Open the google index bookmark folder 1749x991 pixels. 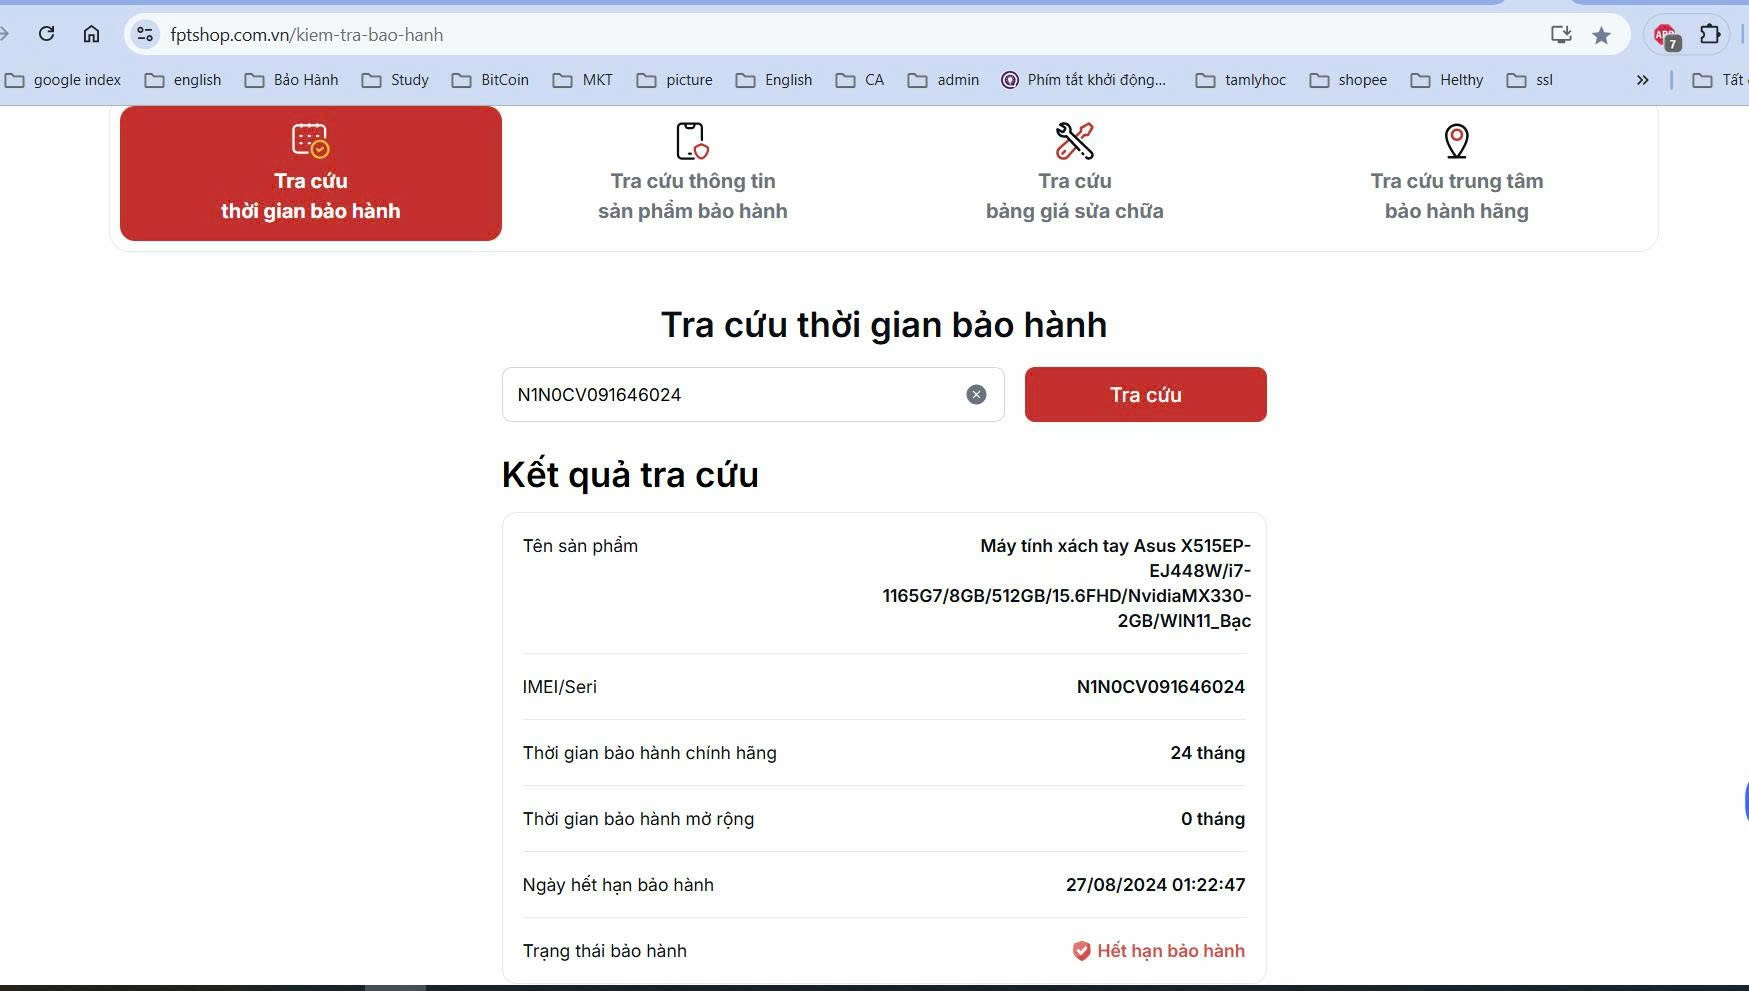coord(63,80)
